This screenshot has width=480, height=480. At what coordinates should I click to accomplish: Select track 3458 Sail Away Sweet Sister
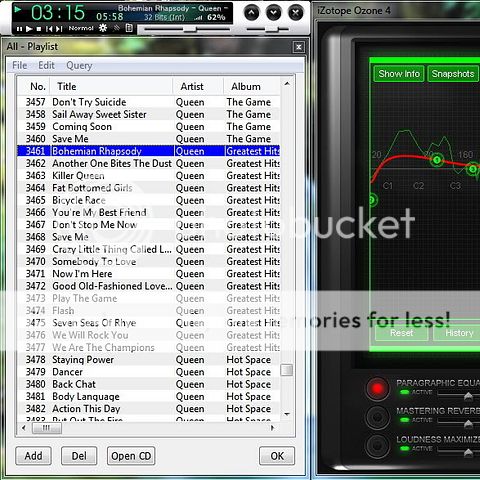(x=149, y=114)
